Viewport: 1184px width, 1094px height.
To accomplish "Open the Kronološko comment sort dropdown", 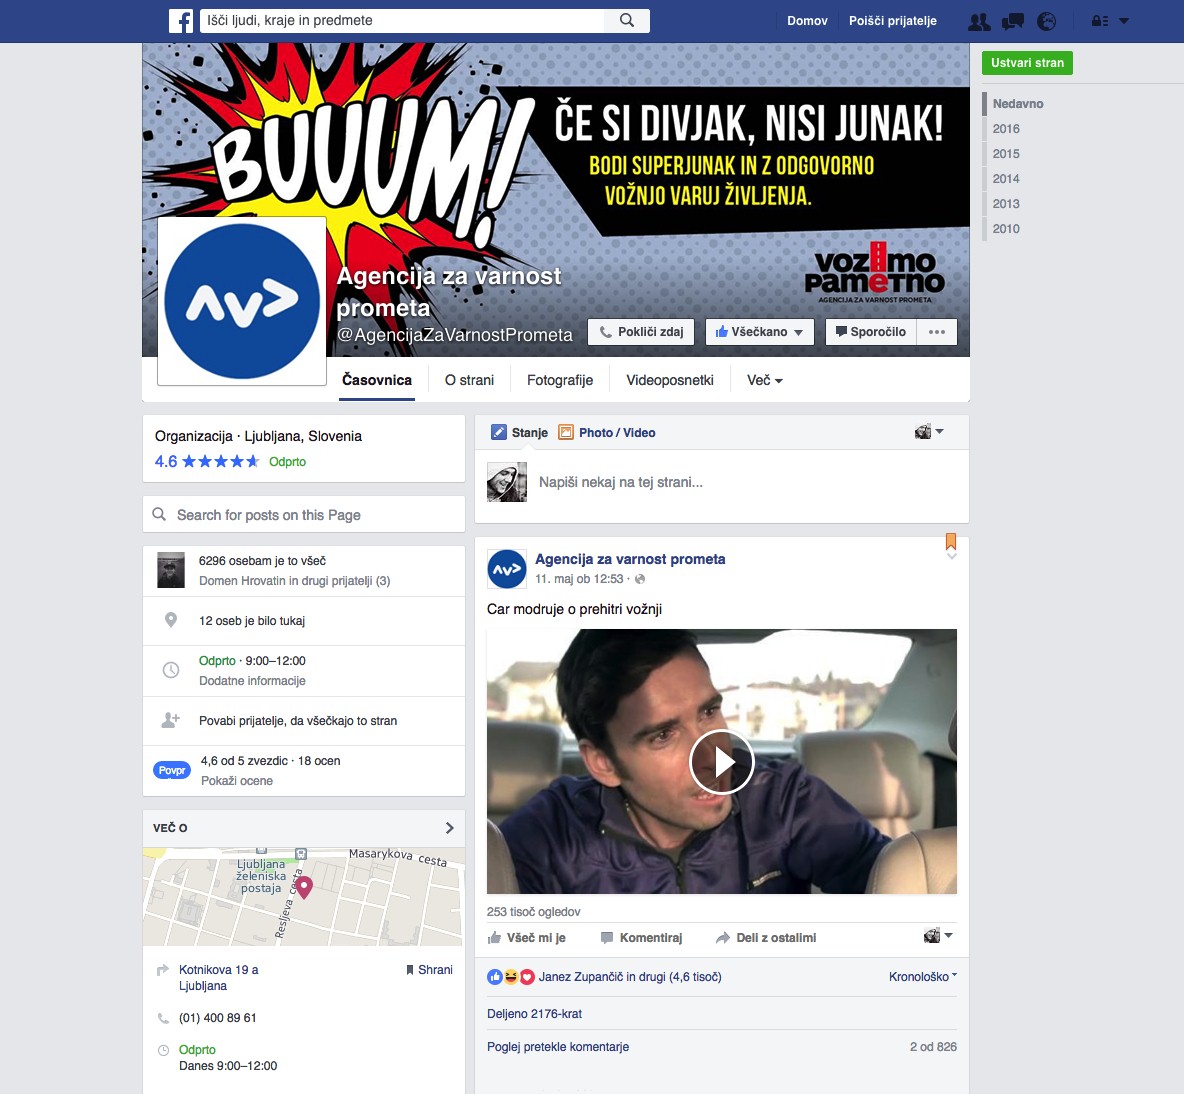I will tap(922, 977).
